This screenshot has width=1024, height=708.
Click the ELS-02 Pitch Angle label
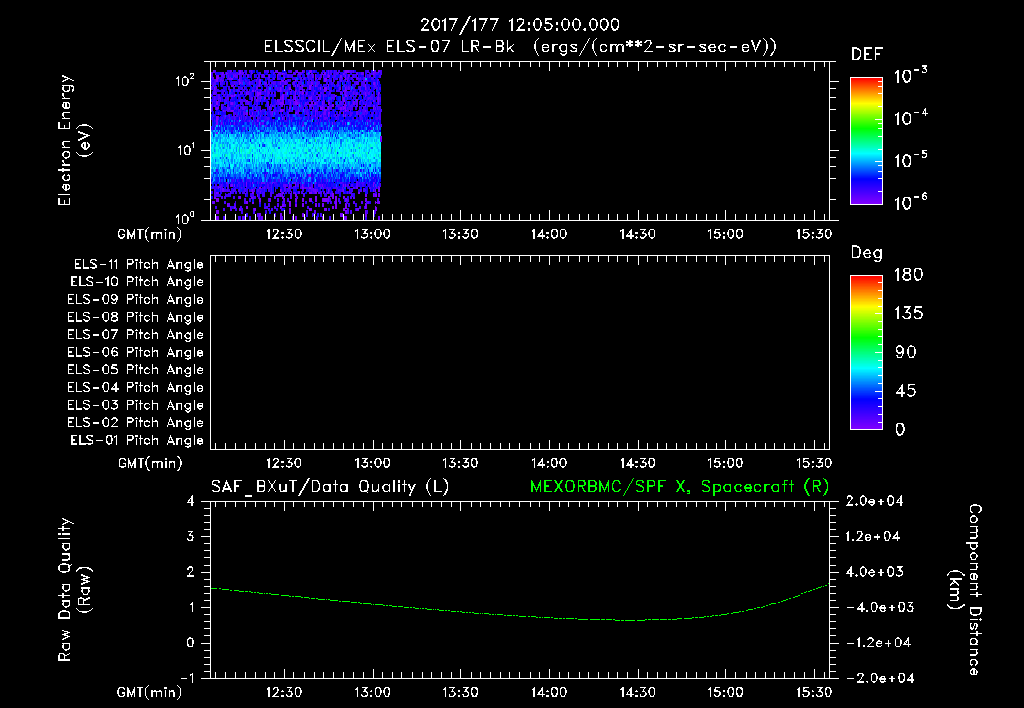coord(136,423)
